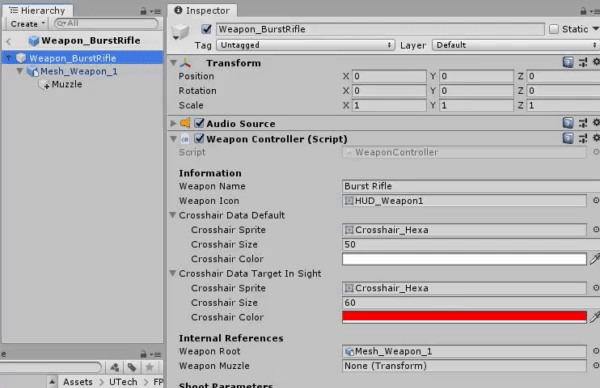Open Transform component help icon
The width and height of the screenshot is (600, 388).
point(568,62)
